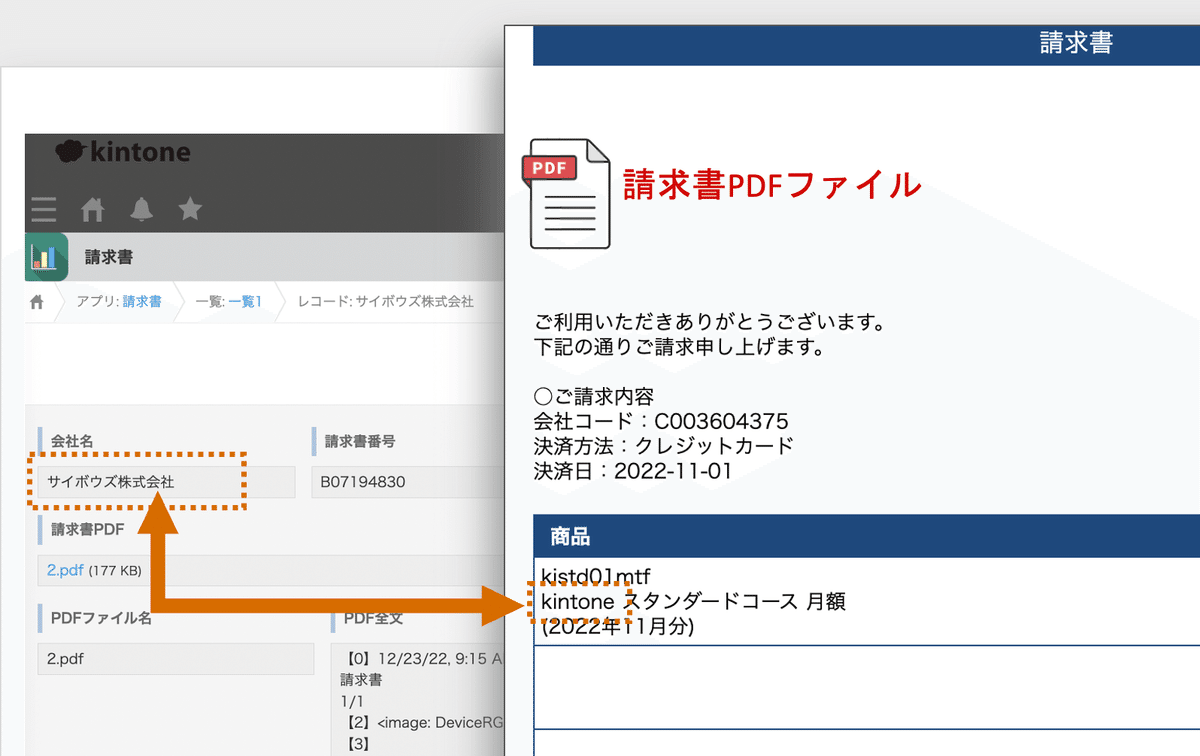Click the 請求書PDF field label

click(88, 529)
